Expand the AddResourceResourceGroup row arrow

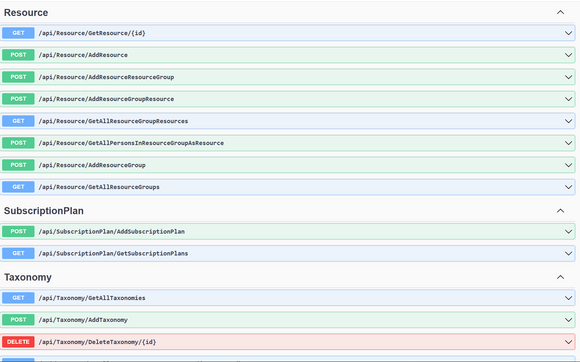coord(568,77)
